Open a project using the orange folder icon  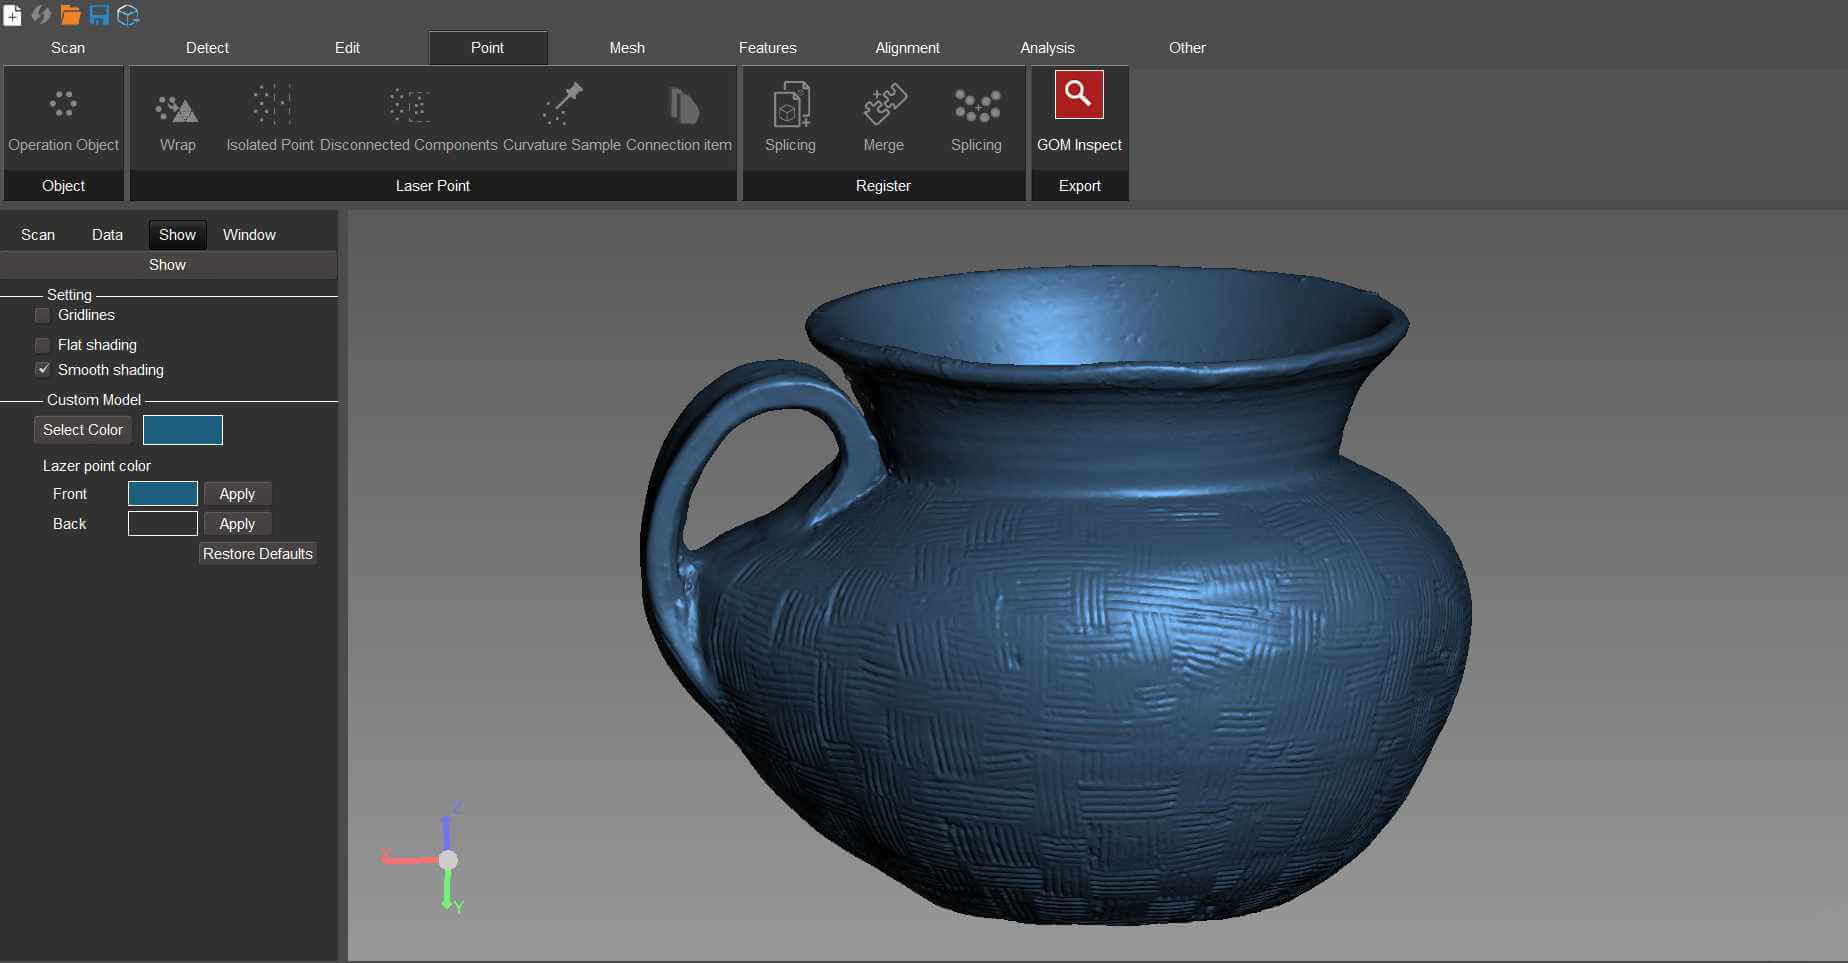(x=70, y=15)
